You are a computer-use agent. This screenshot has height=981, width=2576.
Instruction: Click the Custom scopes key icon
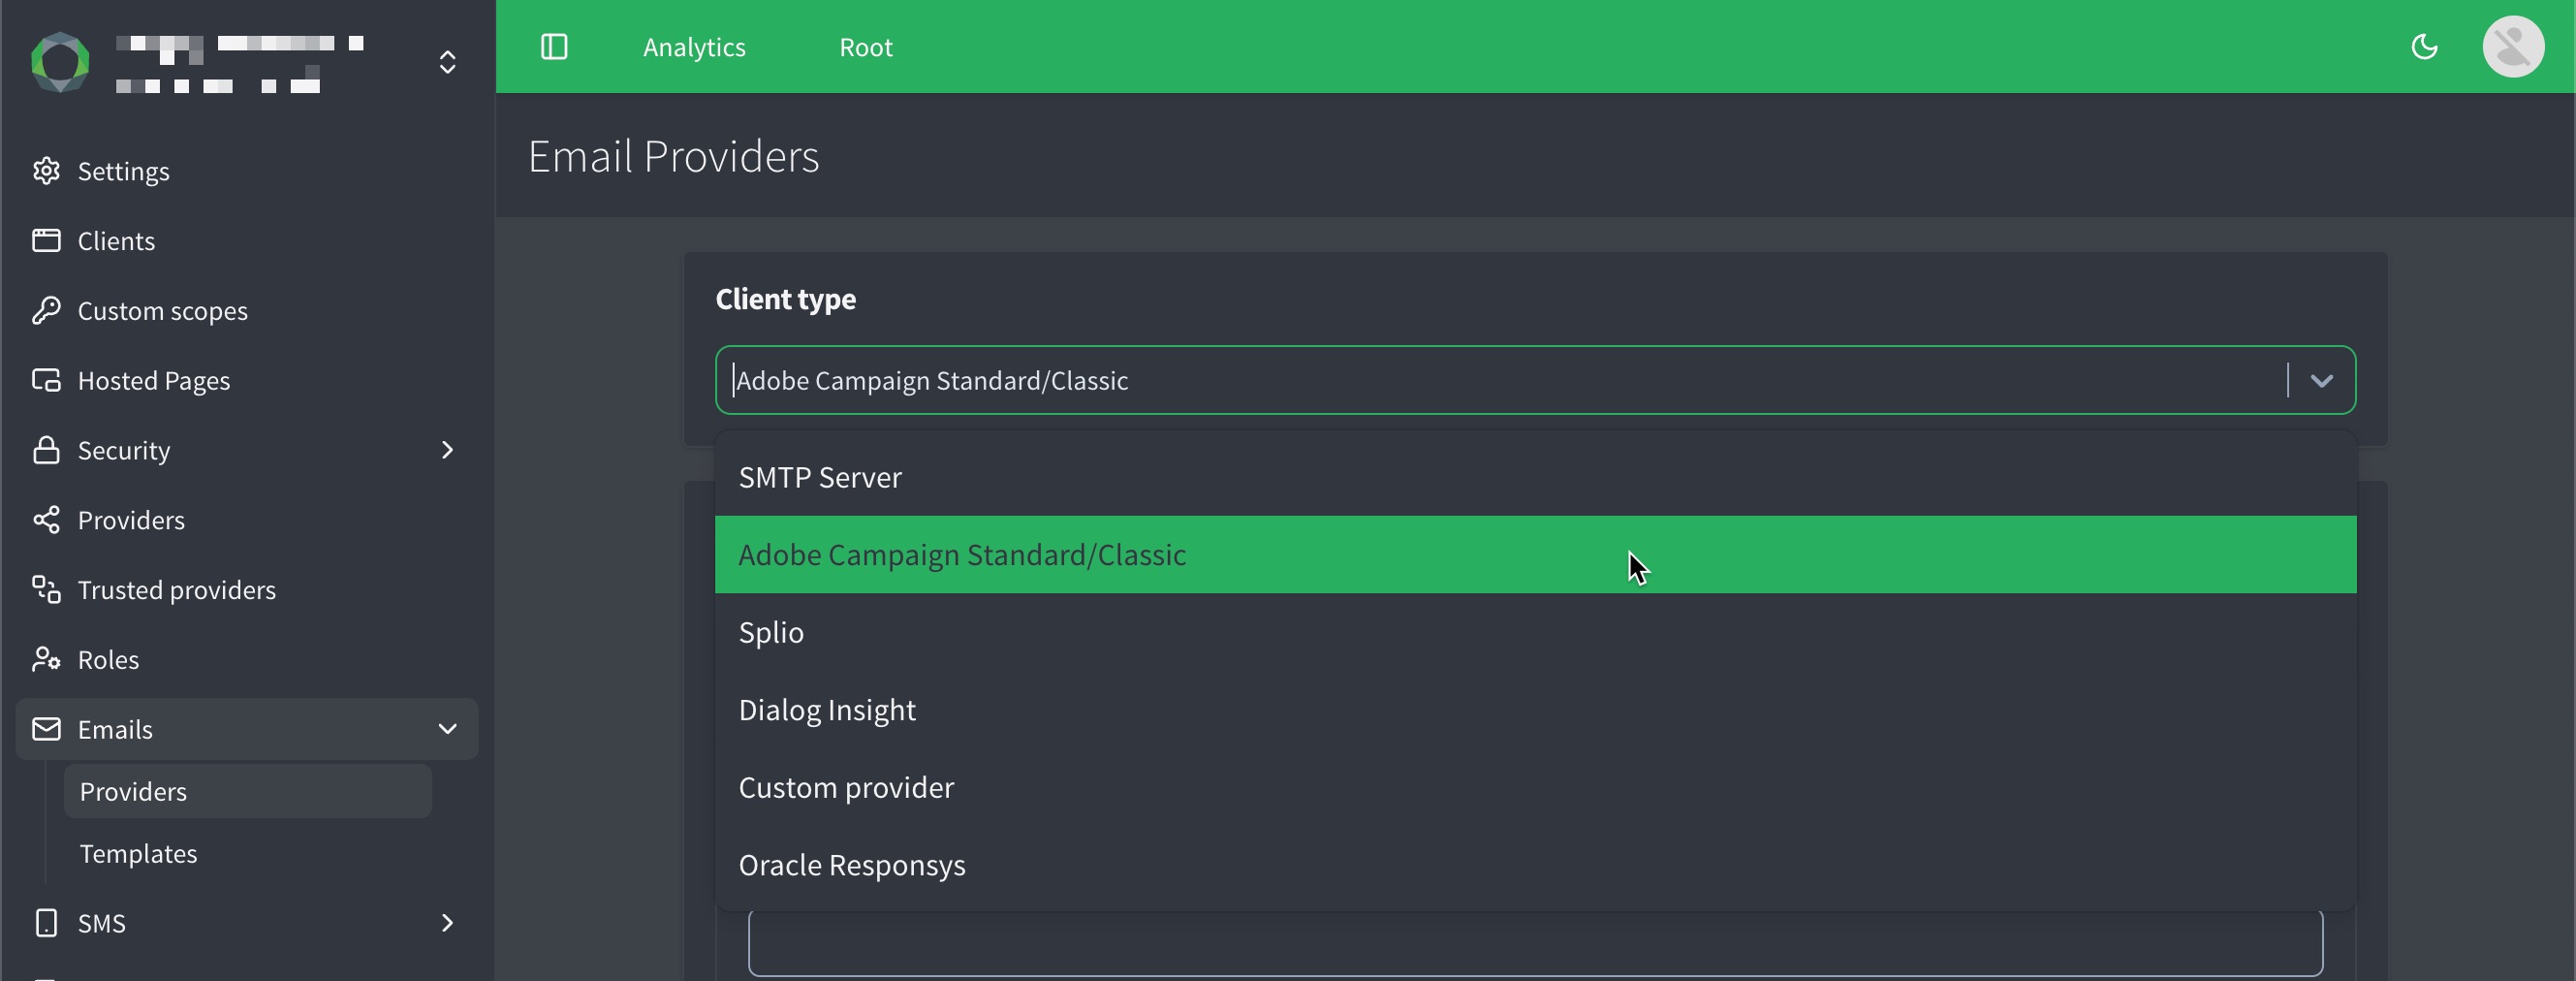pos(46,311)
